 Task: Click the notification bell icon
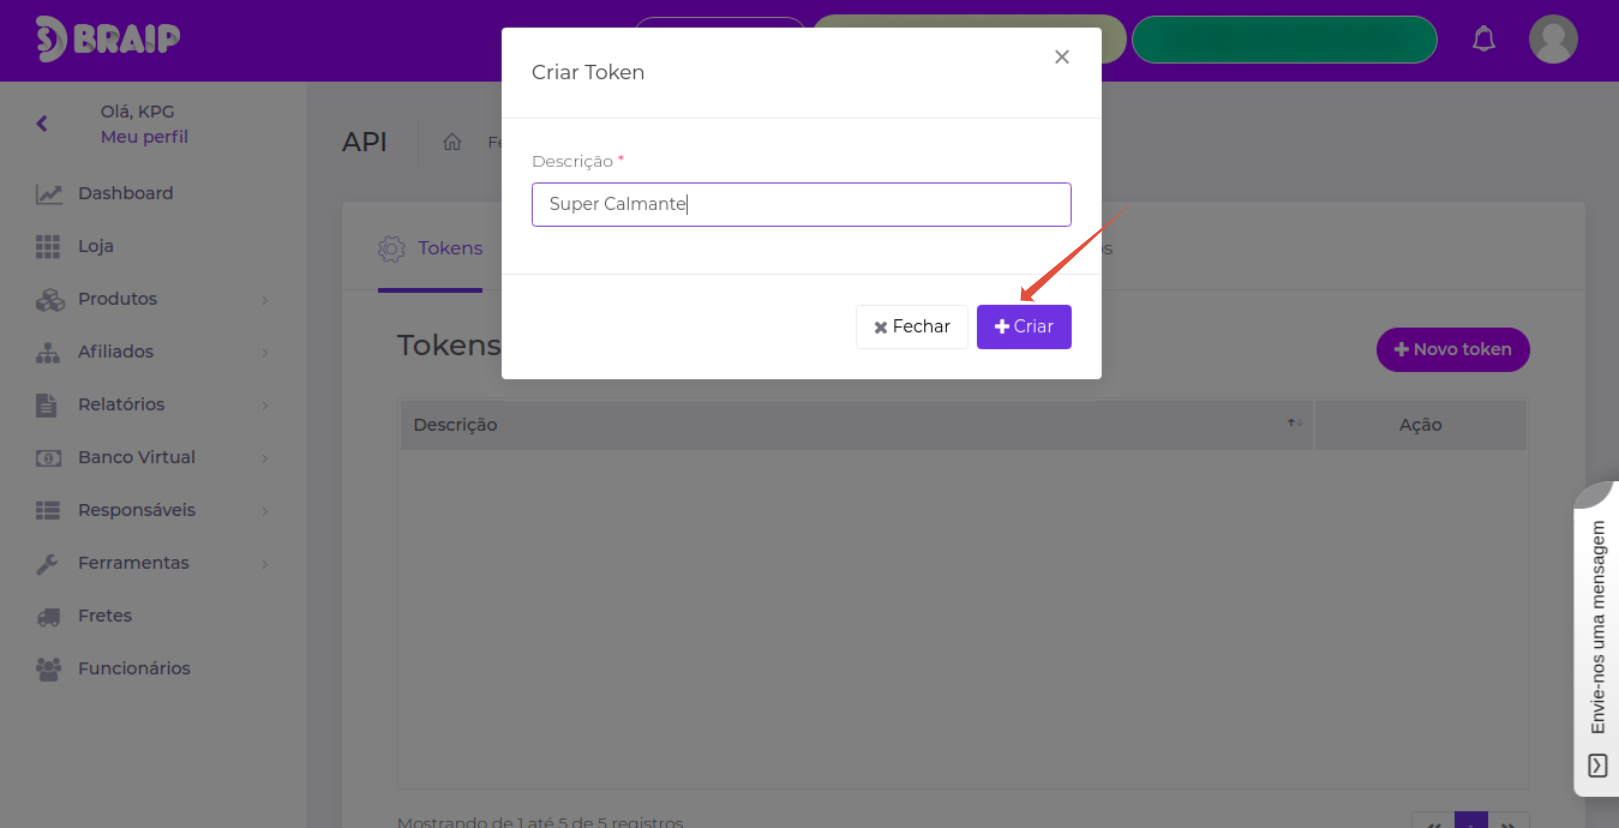pos(1484,39)
